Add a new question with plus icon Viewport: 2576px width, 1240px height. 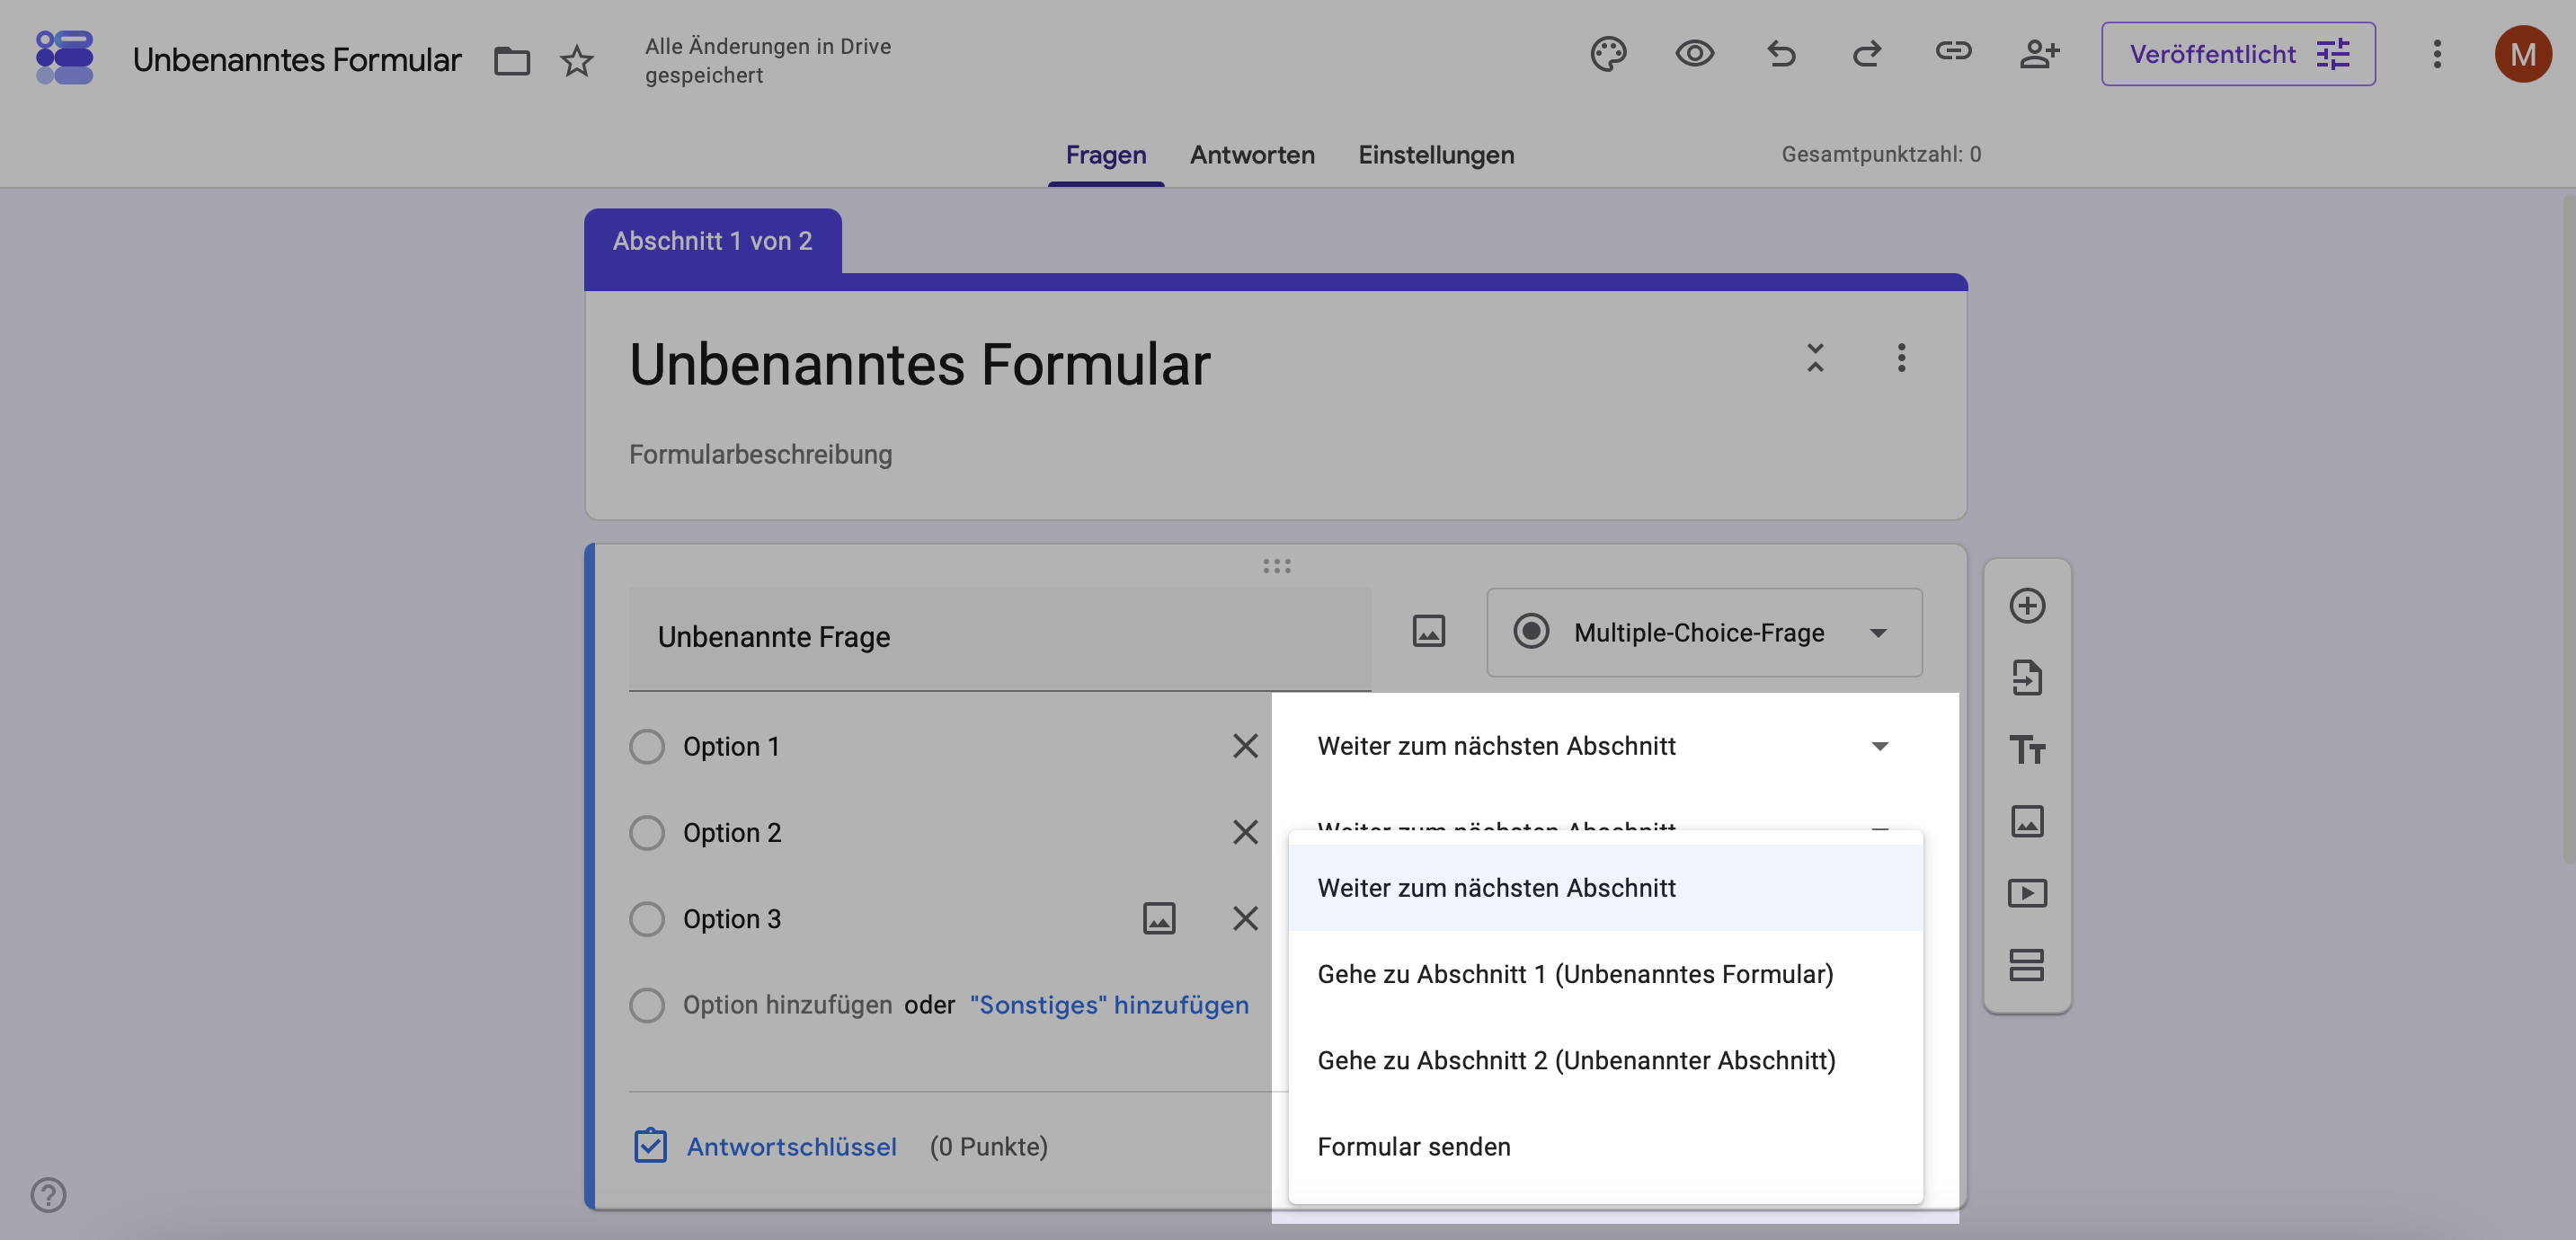pyautogui.click(x=2027, y=606)
